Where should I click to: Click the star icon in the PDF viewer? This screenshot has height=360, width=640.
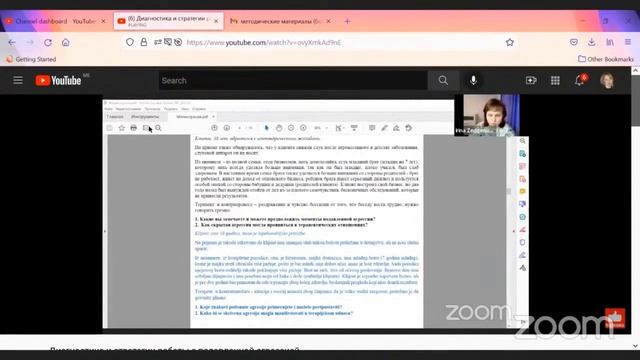click(122, 128)
